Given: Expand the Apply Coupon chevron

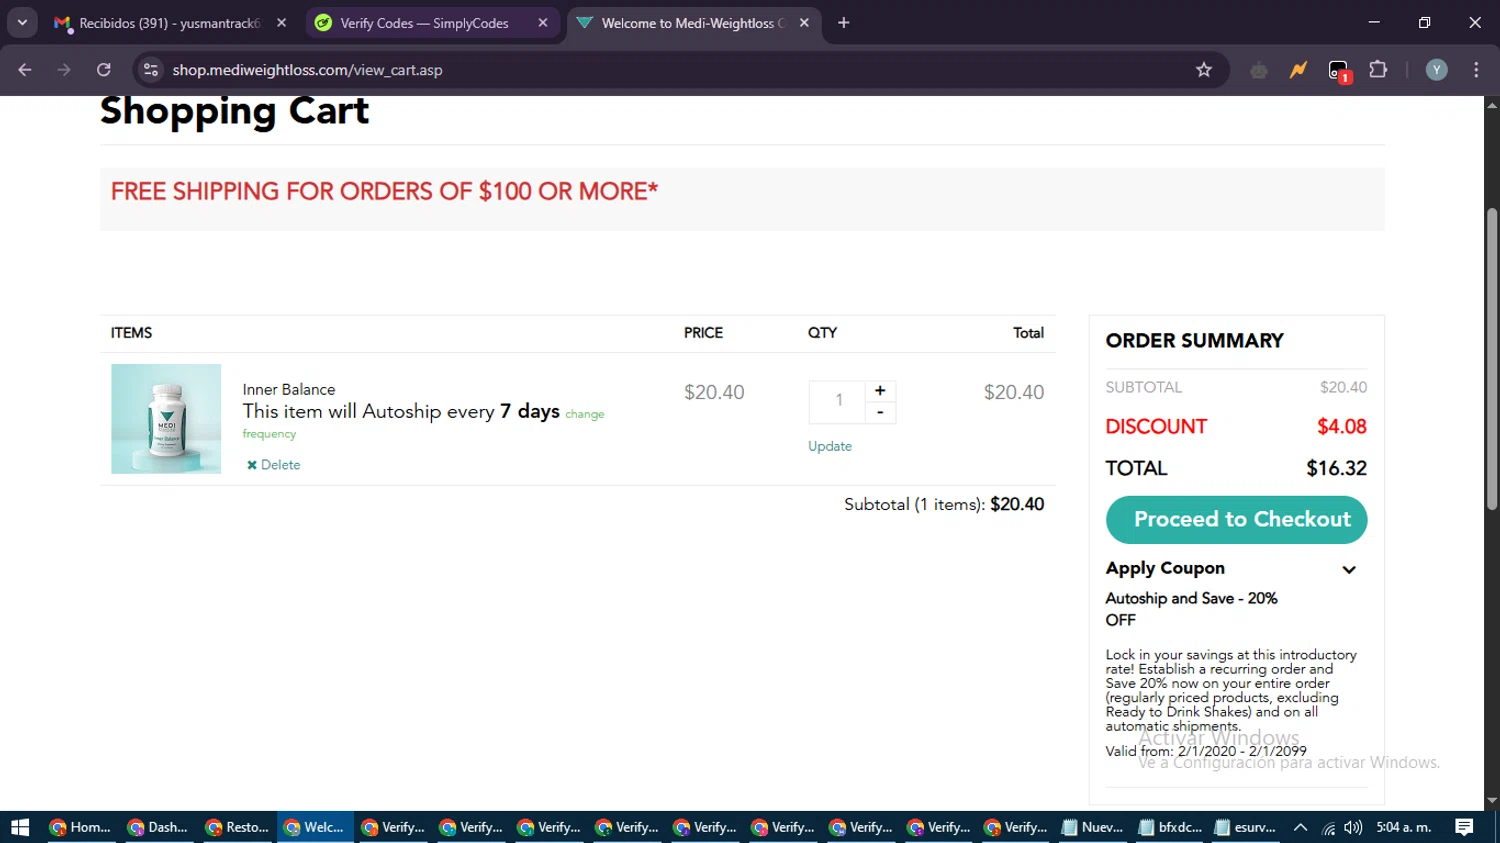Looking at the screenshot, I should 1349,569.
